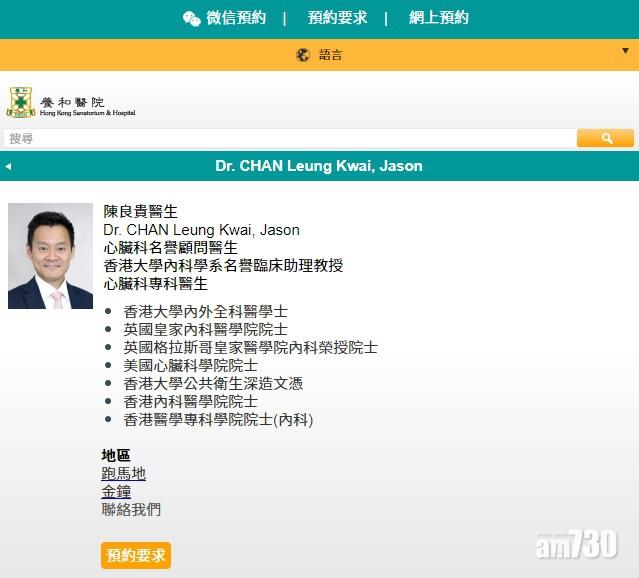Click the 陳良貴醫生 name text

click(141, 212)
